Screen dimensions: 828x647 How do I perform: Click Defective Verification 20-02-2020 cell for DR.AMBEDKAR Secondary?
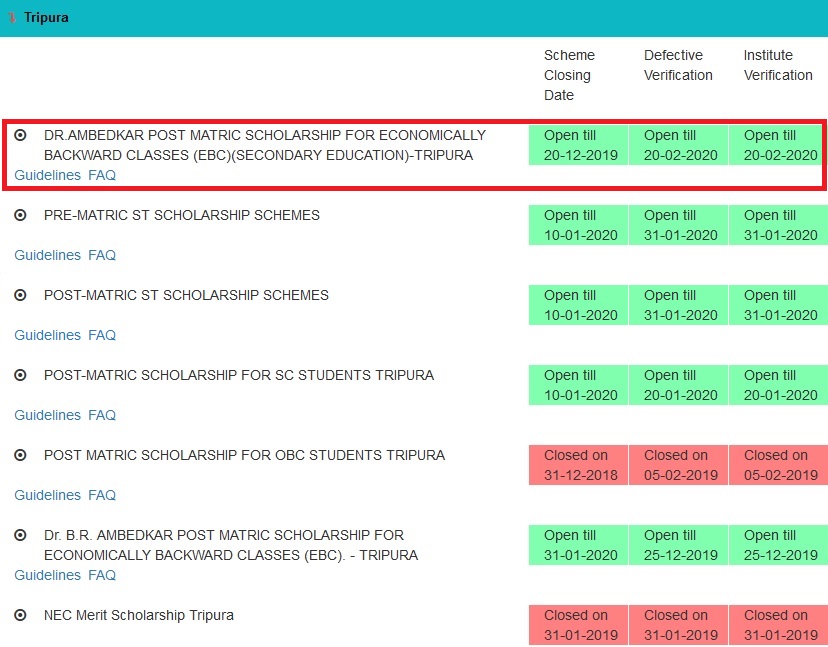point(679,145)
